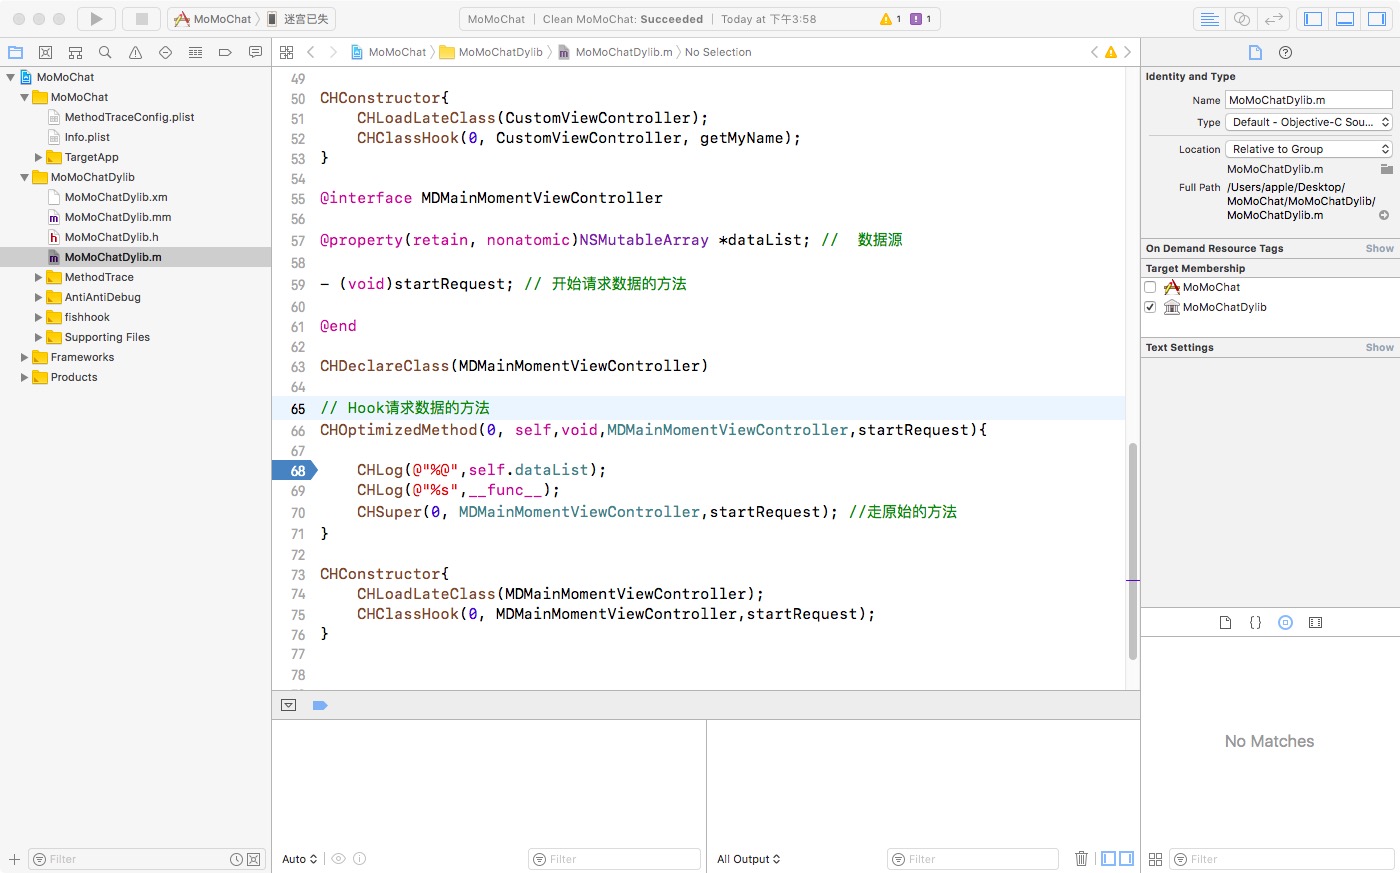Clear the console with trash icon

click(x=1081, y=858)
